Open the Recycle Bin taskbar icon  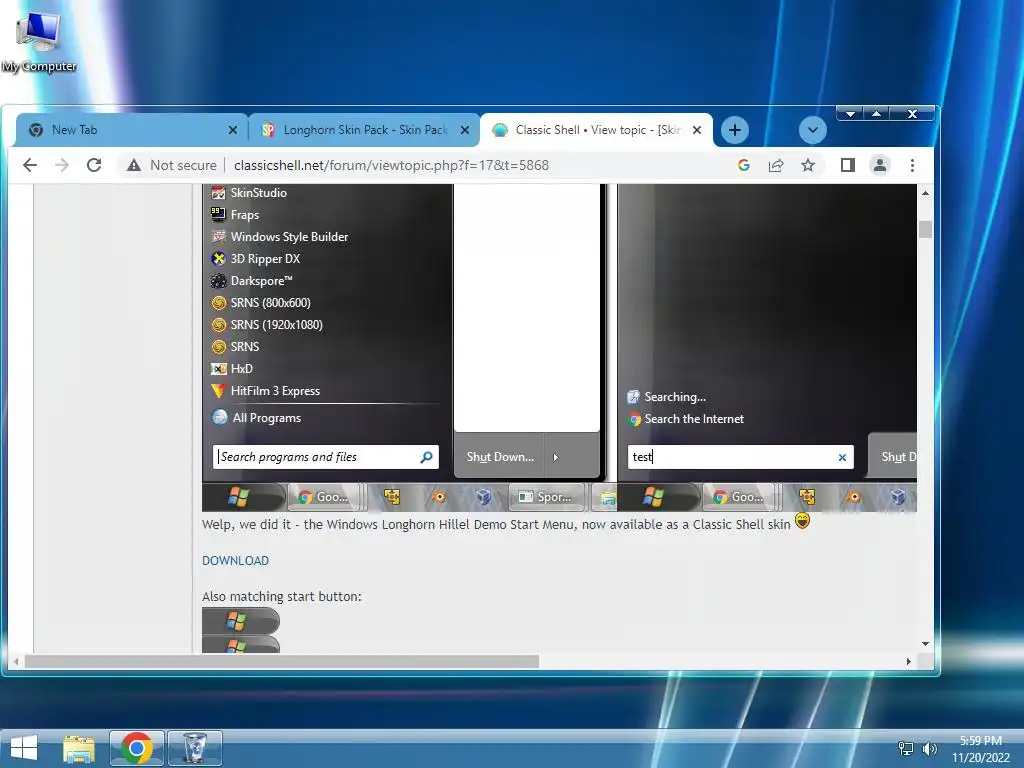(x=195, y=748)
